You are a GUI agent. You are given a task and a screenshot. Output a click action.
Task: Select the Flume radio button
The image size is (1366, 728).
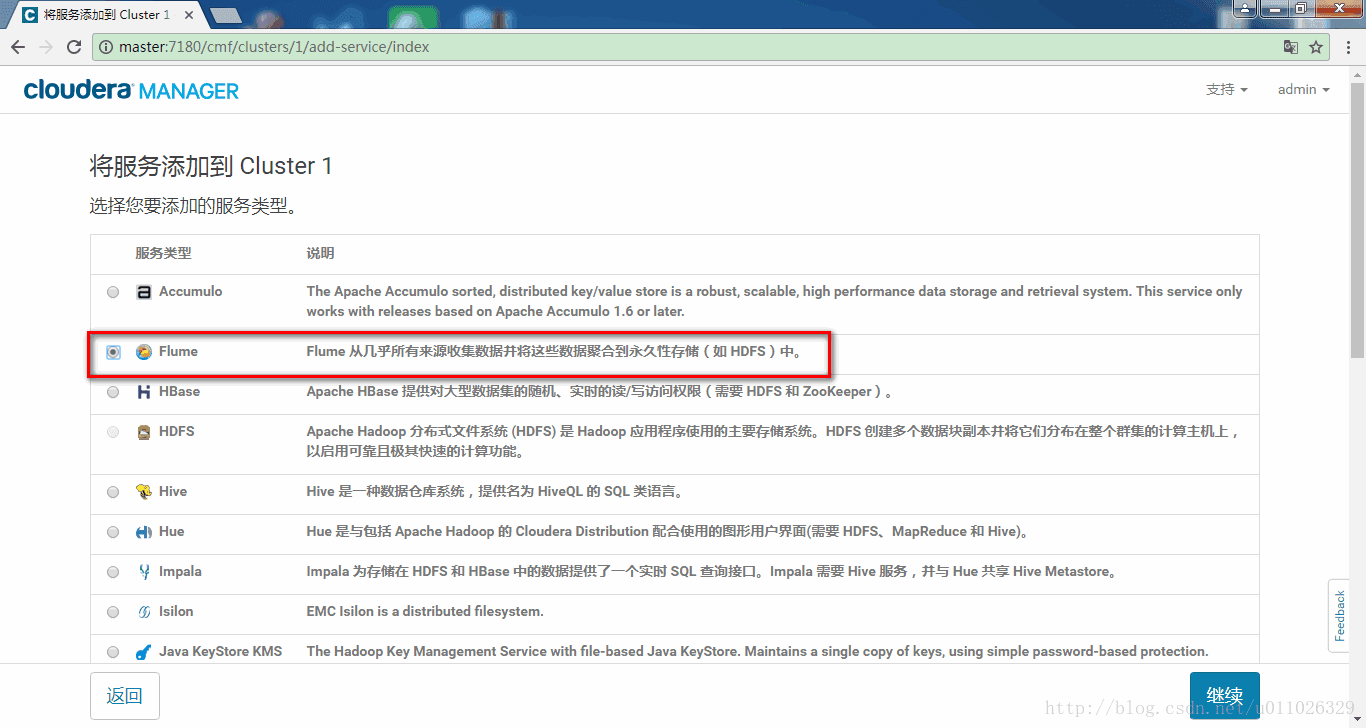pos(113,352)
